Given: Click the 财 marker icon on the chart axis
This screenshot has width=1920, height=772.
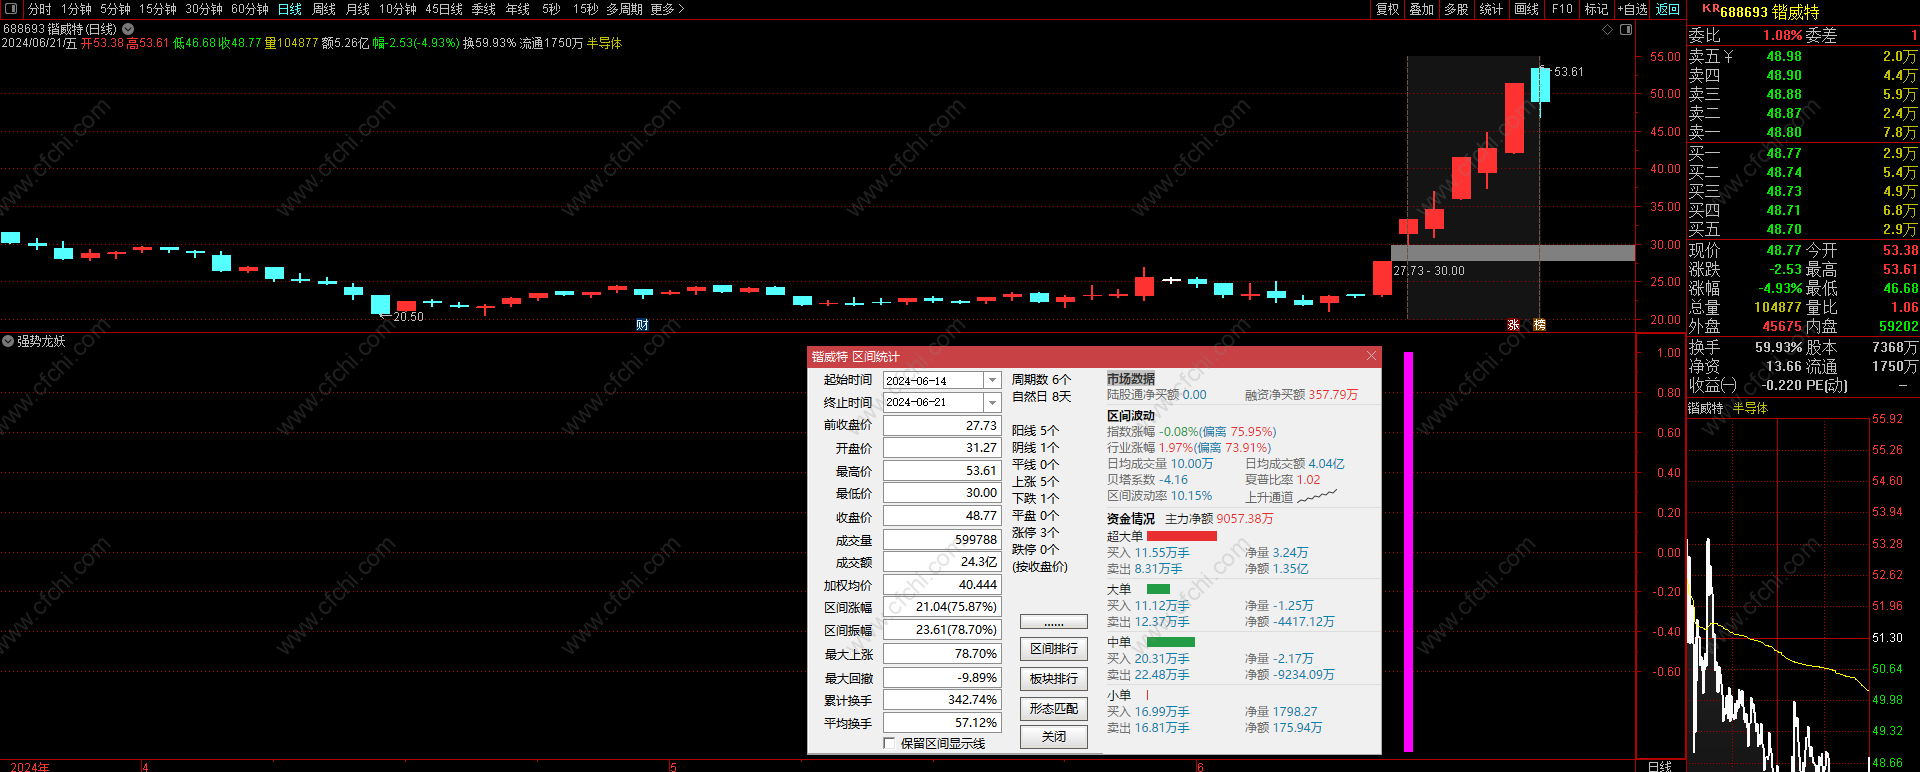Looking at the screenshot, I should (x=642, y=325).
